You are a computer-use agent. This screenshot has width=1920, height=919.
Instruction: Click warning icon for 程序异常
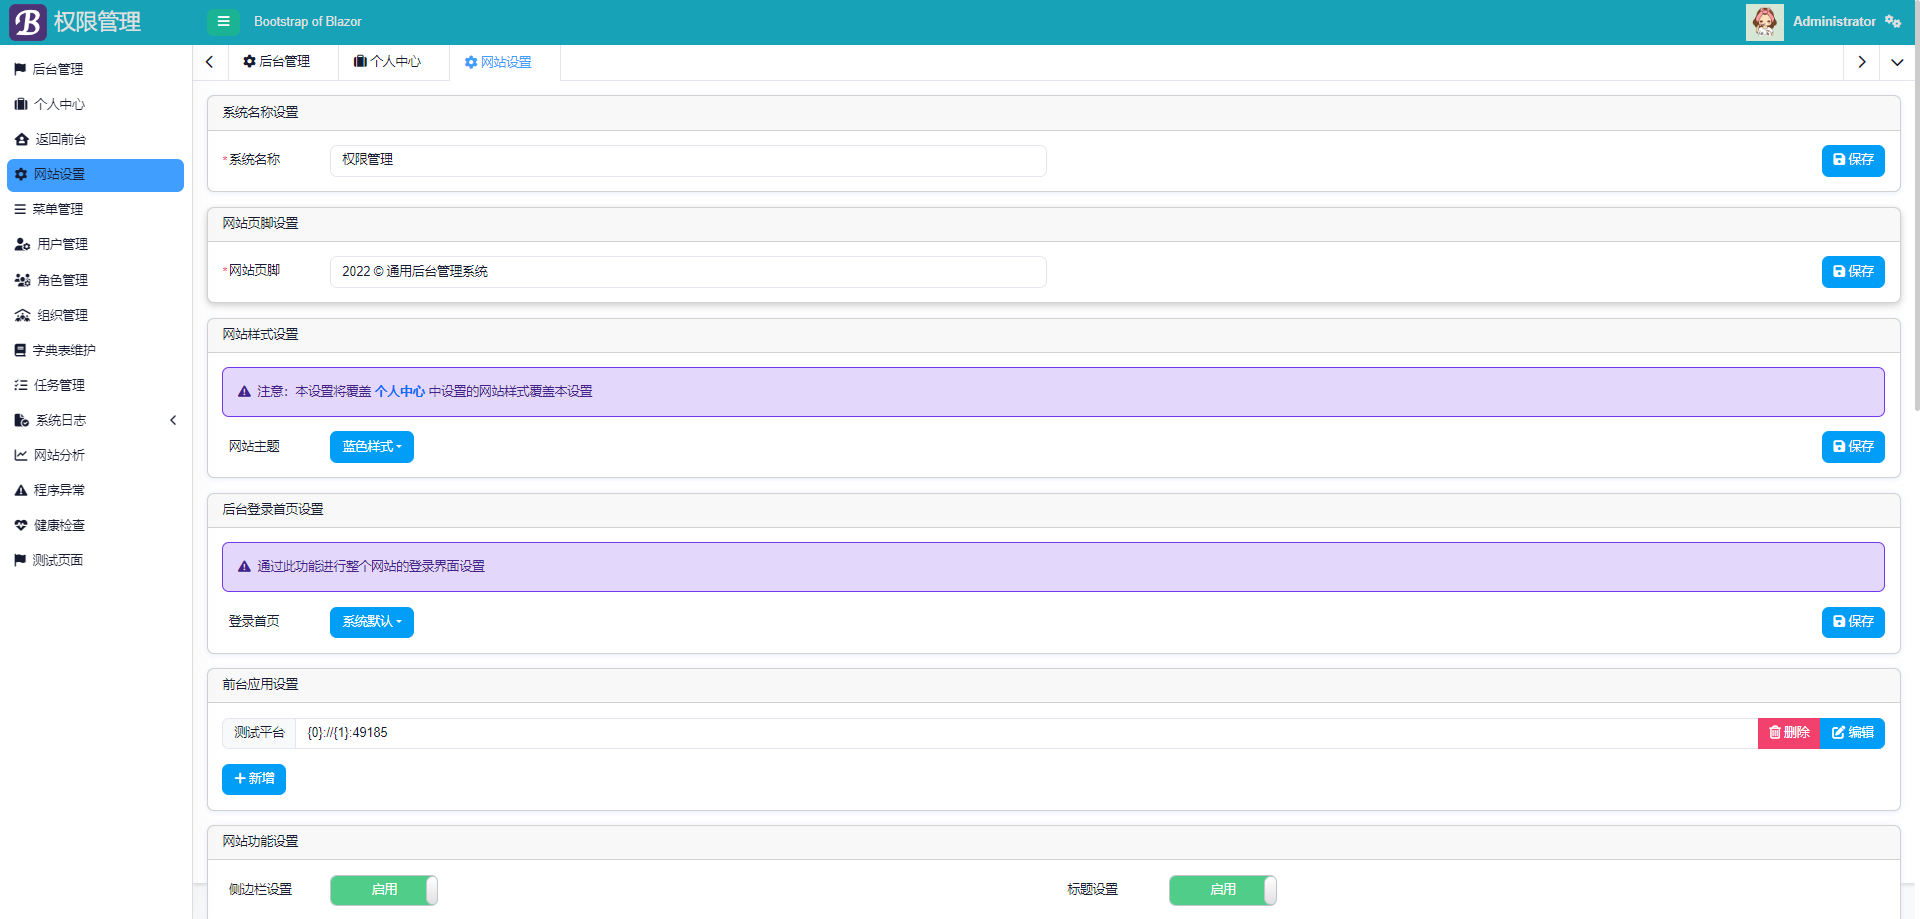[x=21, y=490]
